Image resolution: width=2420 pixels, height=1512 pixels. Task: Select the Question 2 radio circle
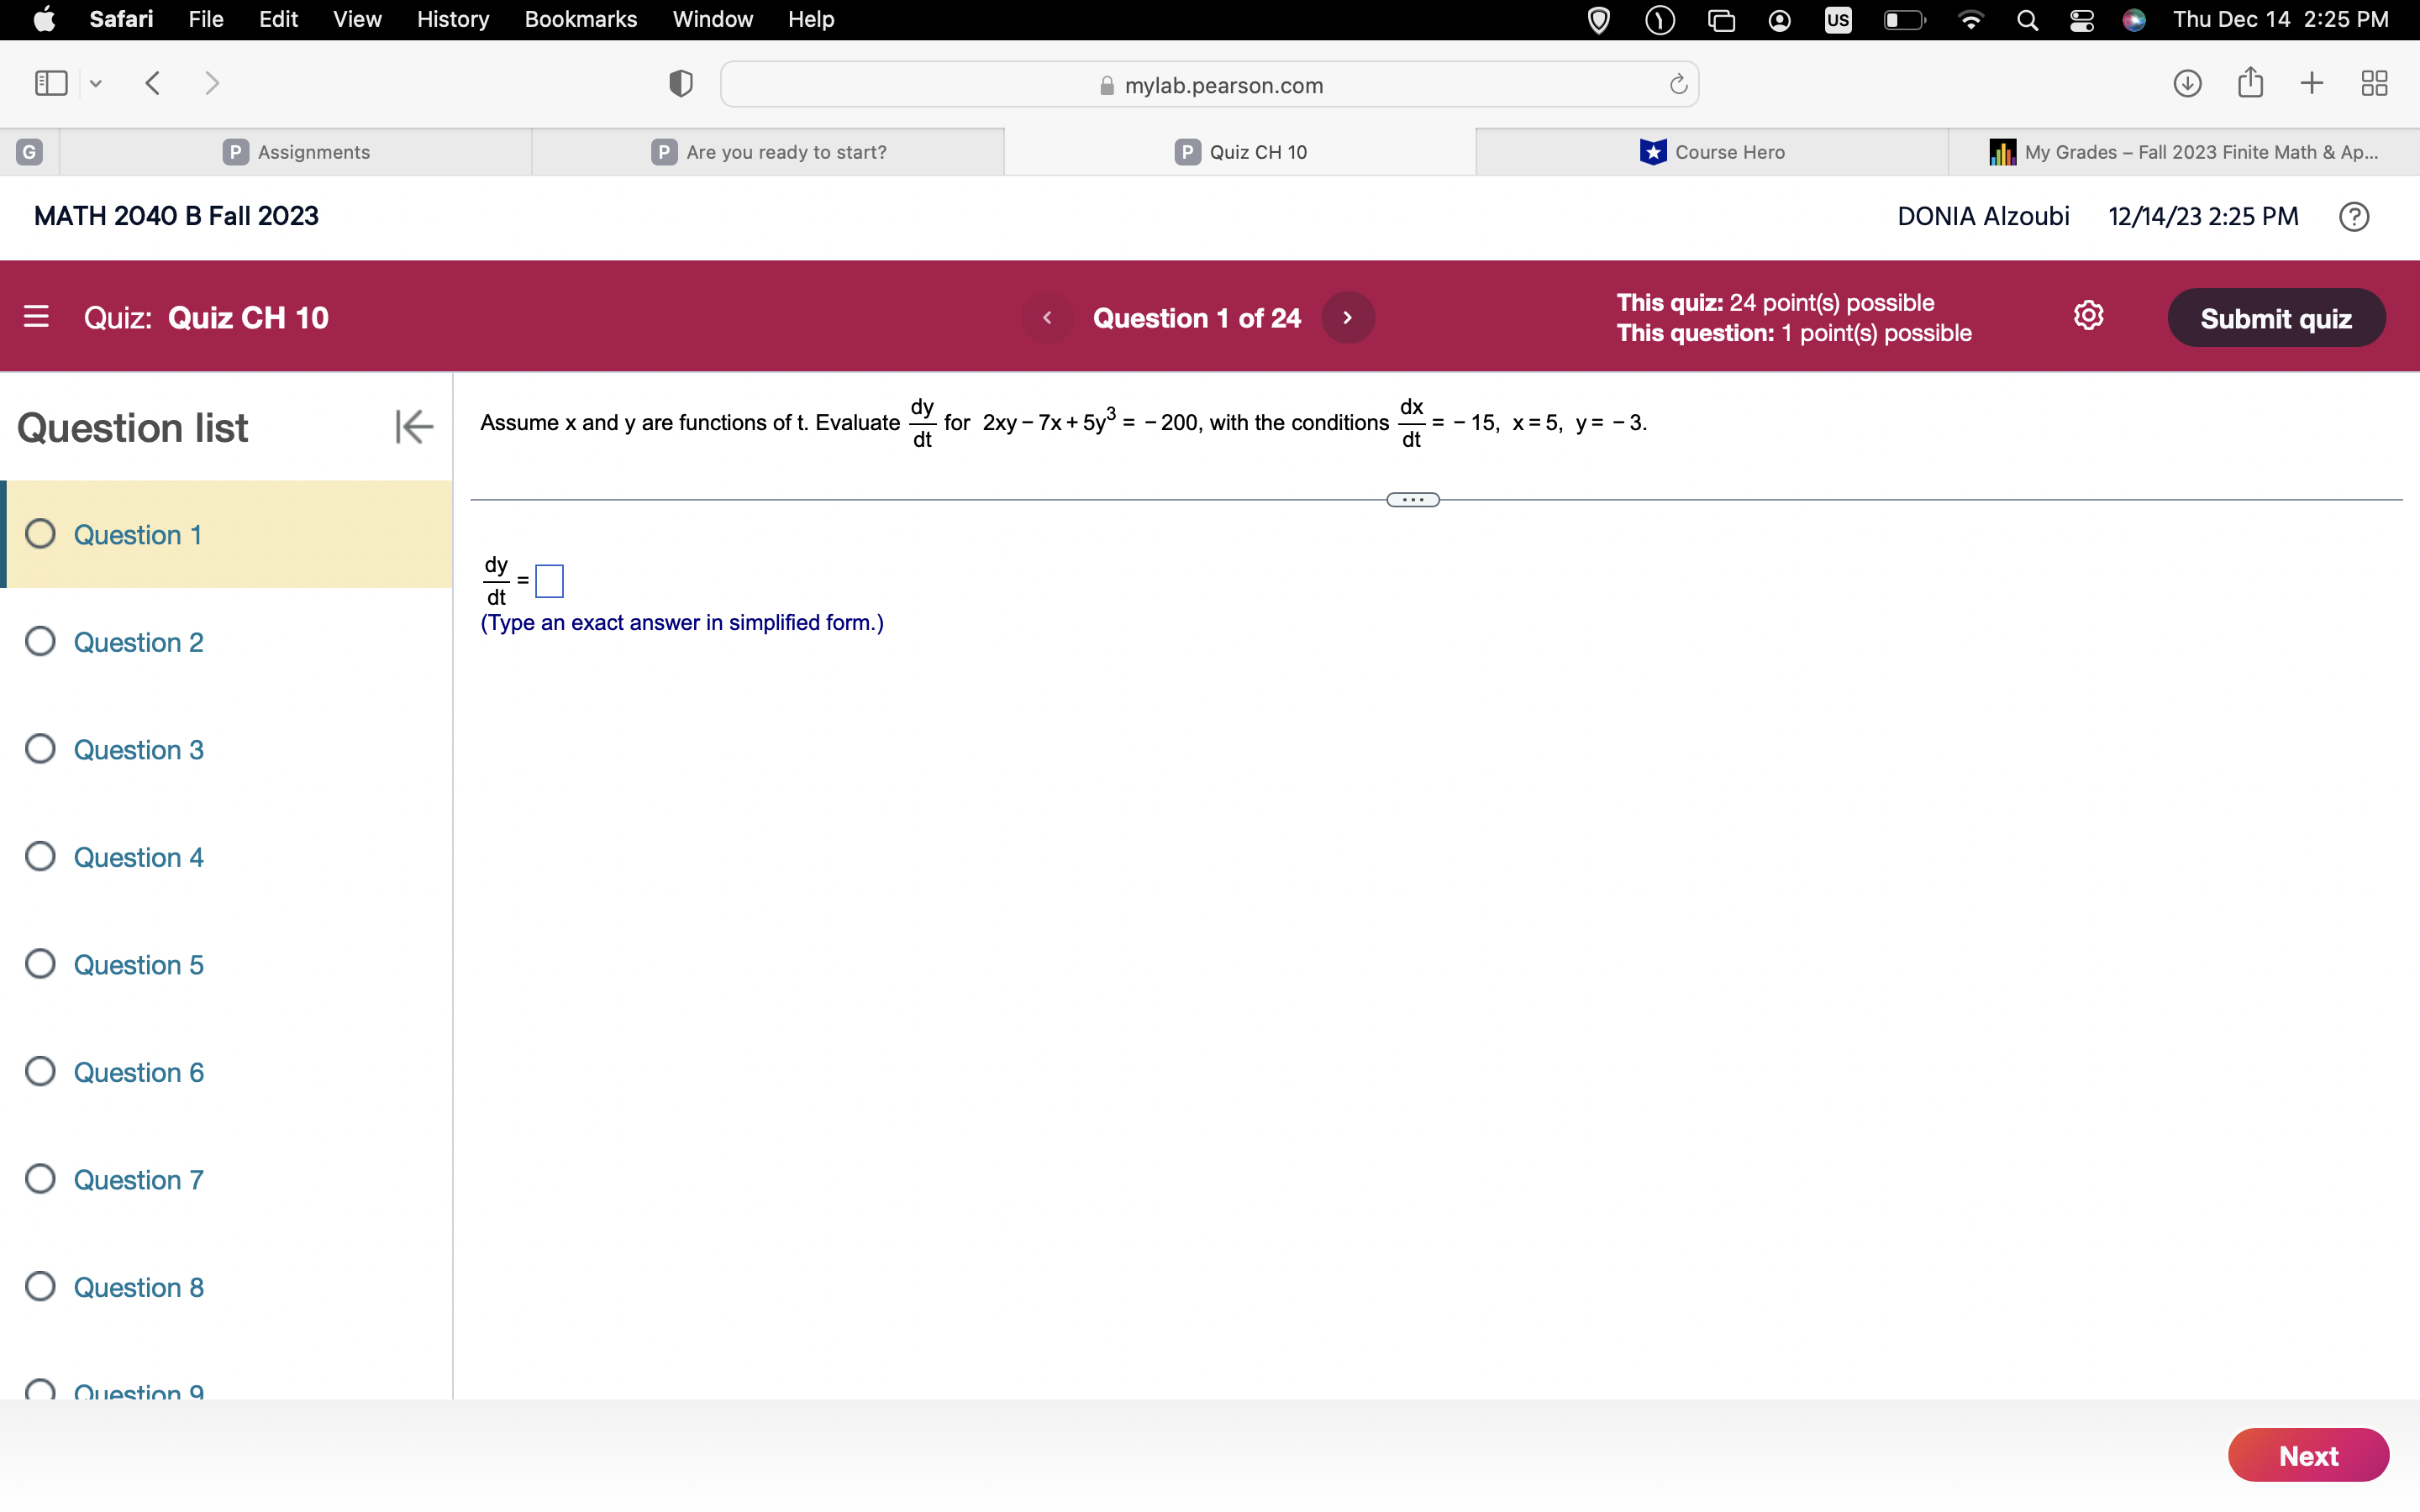click(x=40, y=641)
